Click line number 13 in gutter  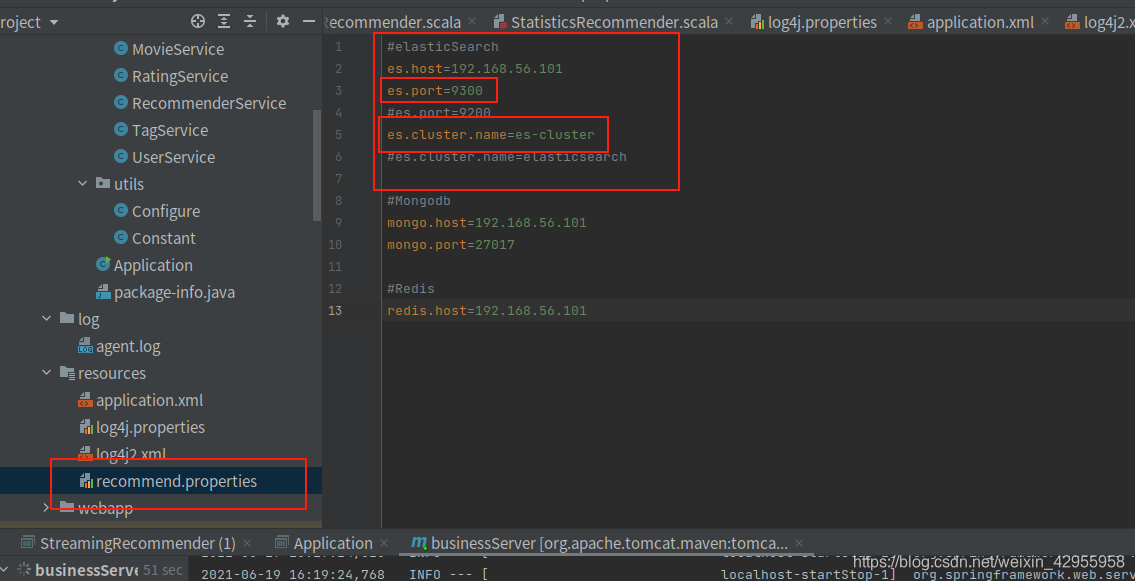[335, 310]
